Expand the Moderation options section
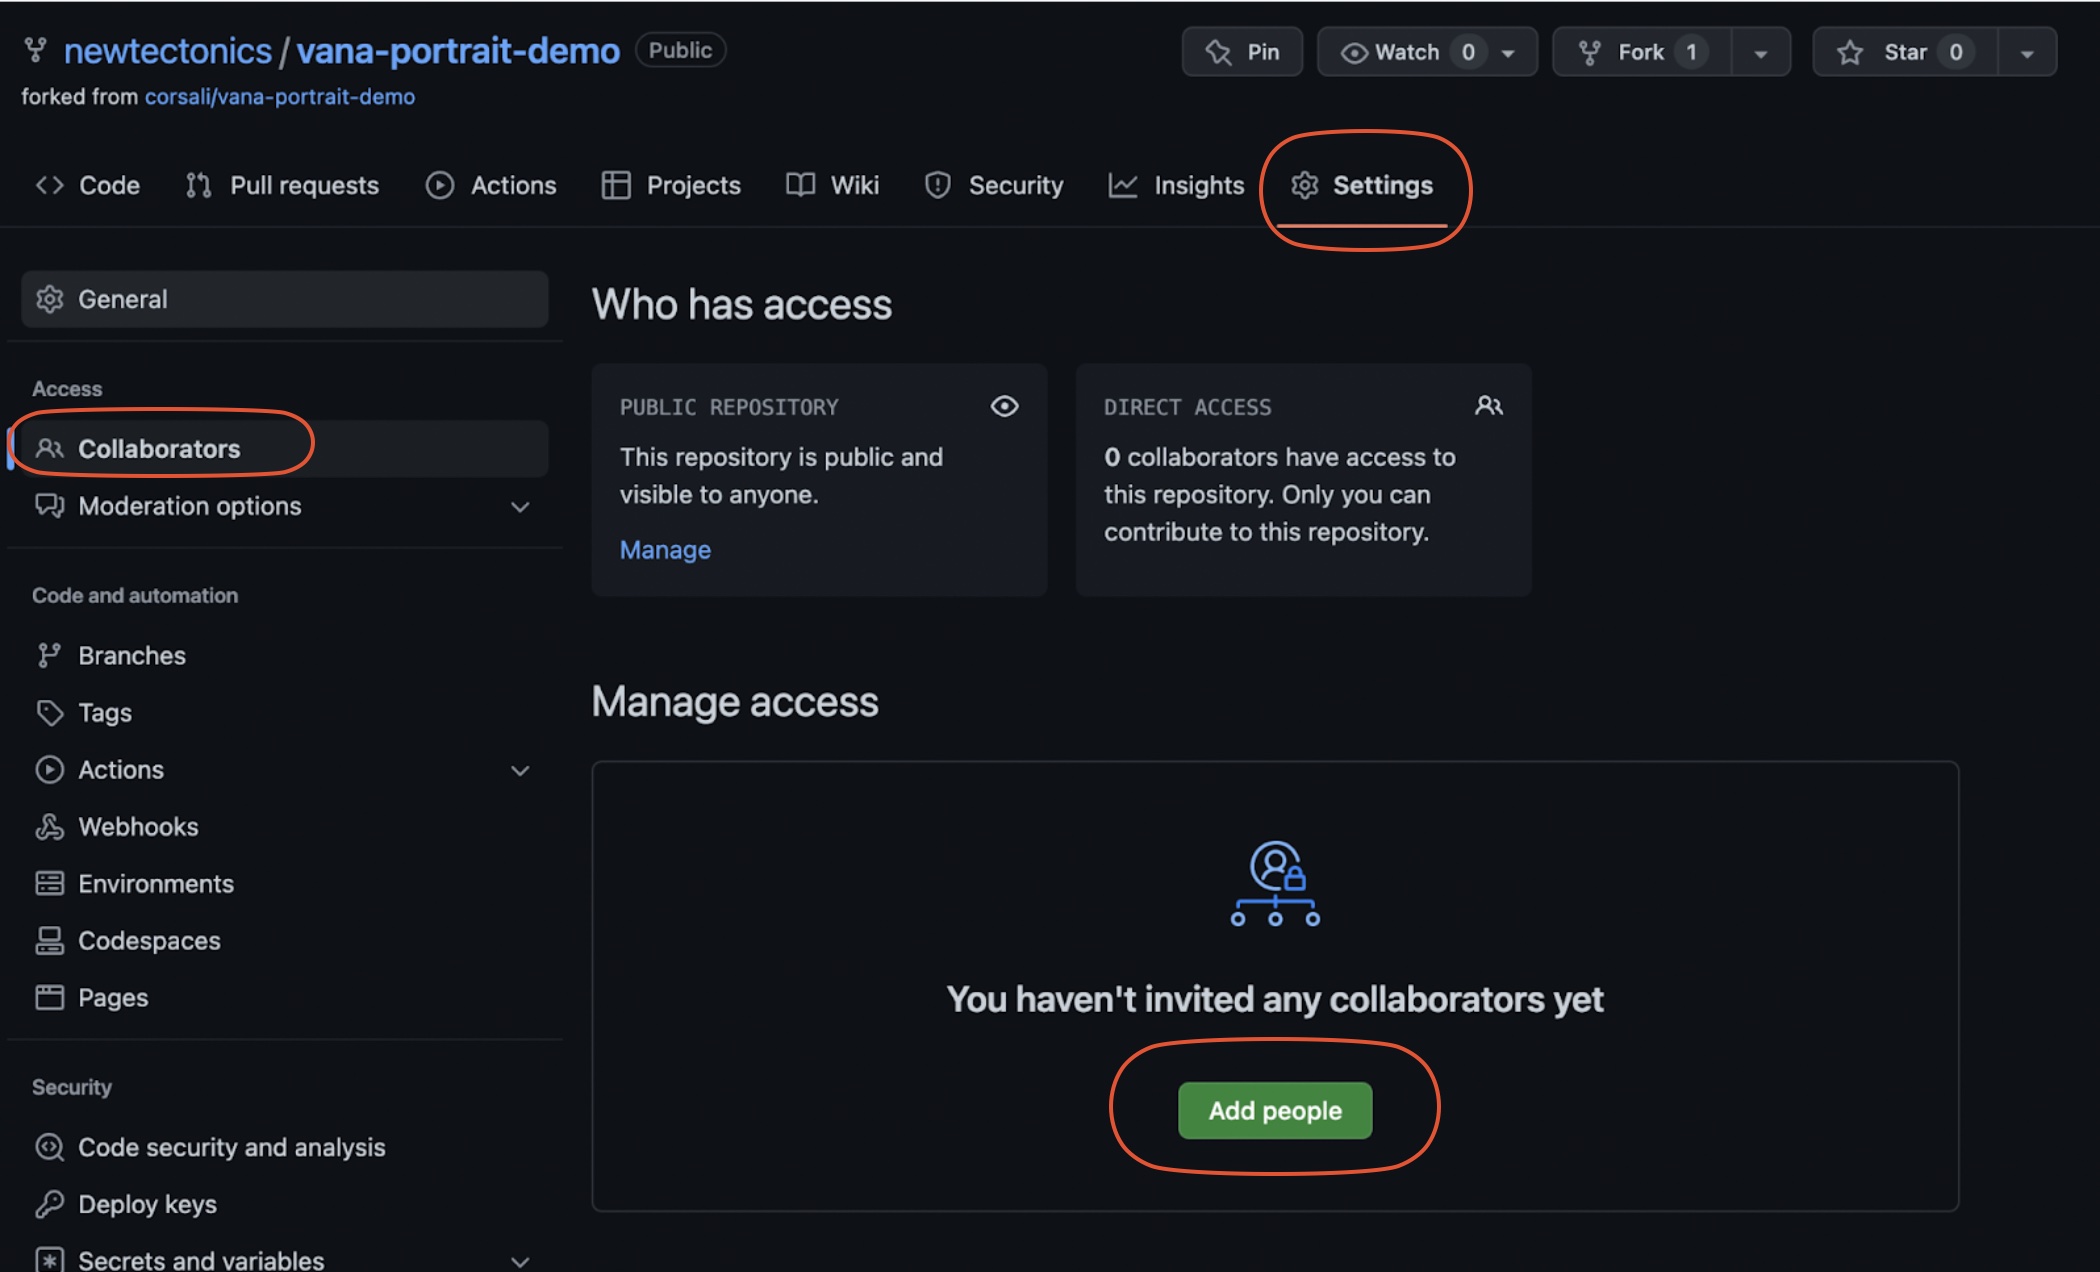The image size is (2100, 1272). coord(520,507)
